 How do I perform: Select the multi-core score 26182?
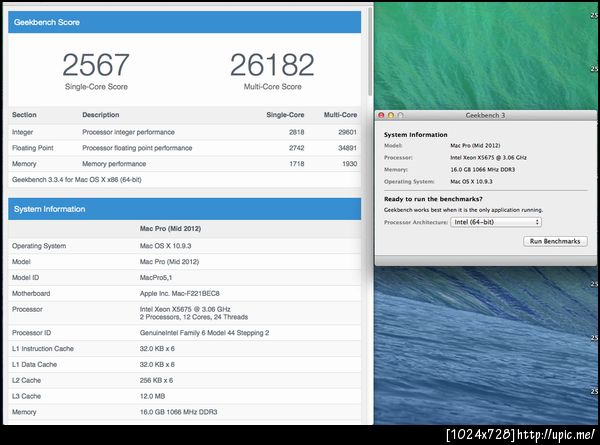(x=272, y=65)
